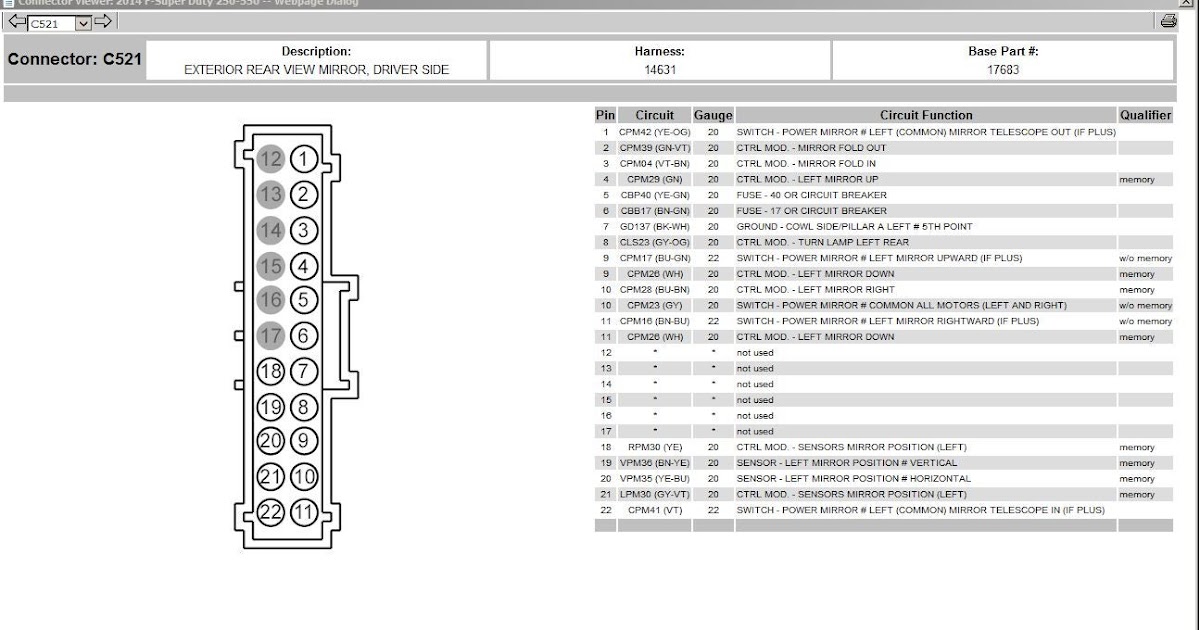Select circuit CPM42 (YE-OG) cell
Image resolution: width=1200 pixels, height=630 pixels.
[x=655, y=132]
